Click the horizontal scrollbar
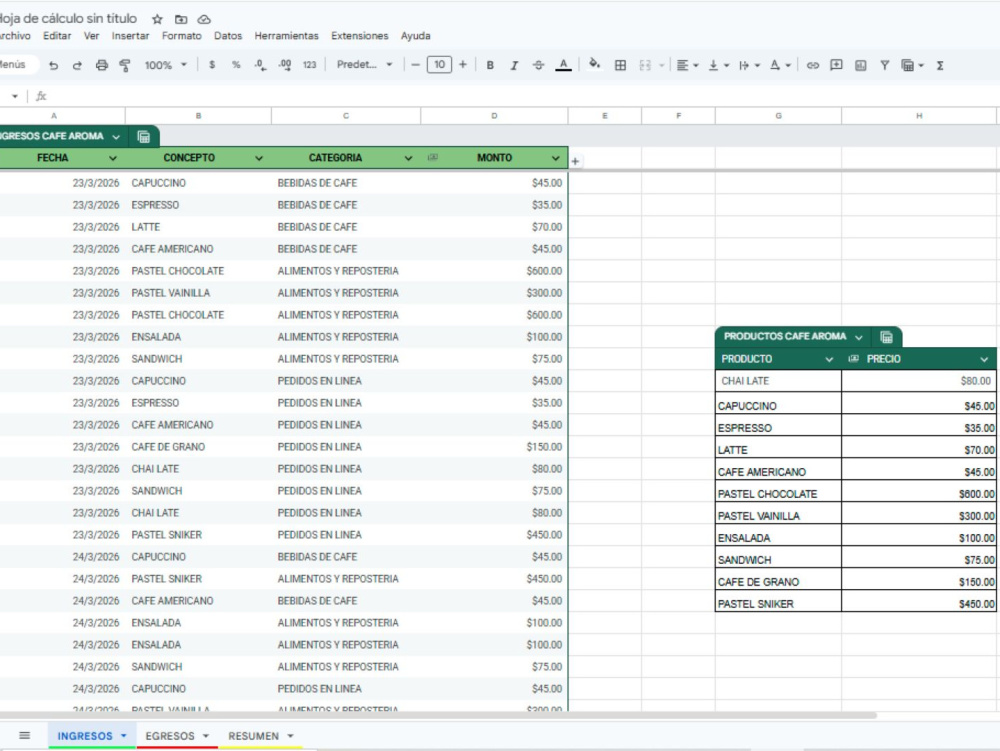The width and height of the screenshot is (1000, 751). (x=438, y=715)
